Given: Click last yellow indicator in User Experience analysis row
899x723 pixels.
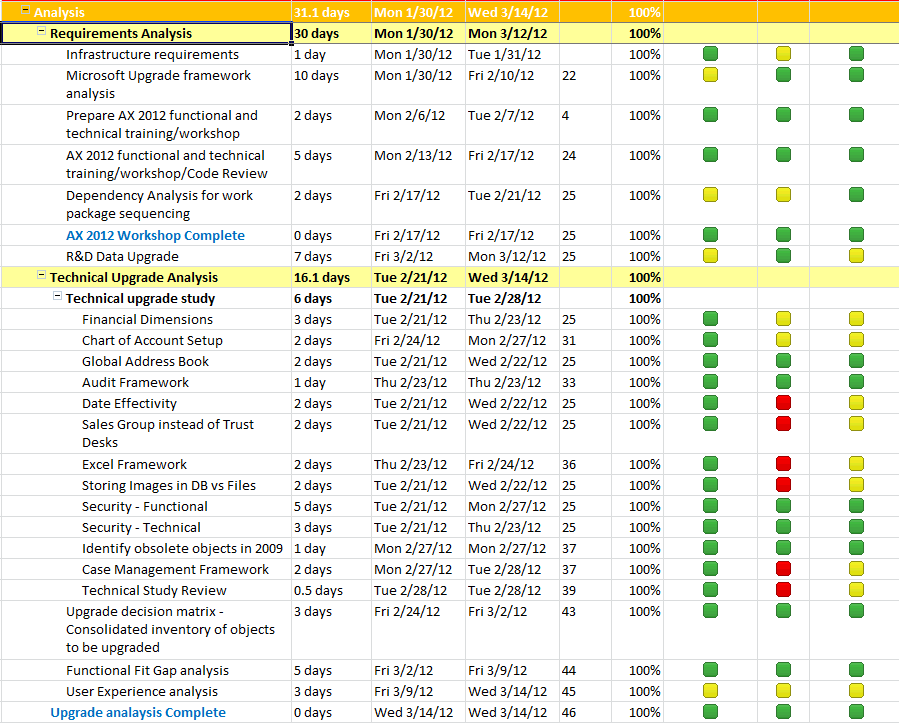Looking at the screenshot, I should [x=856, y=691].
